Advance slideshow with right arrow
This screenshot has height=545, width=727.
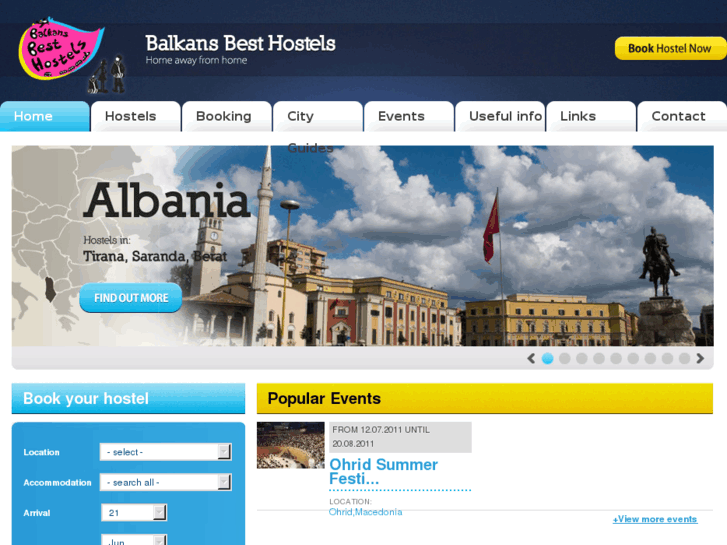(700, 359)
